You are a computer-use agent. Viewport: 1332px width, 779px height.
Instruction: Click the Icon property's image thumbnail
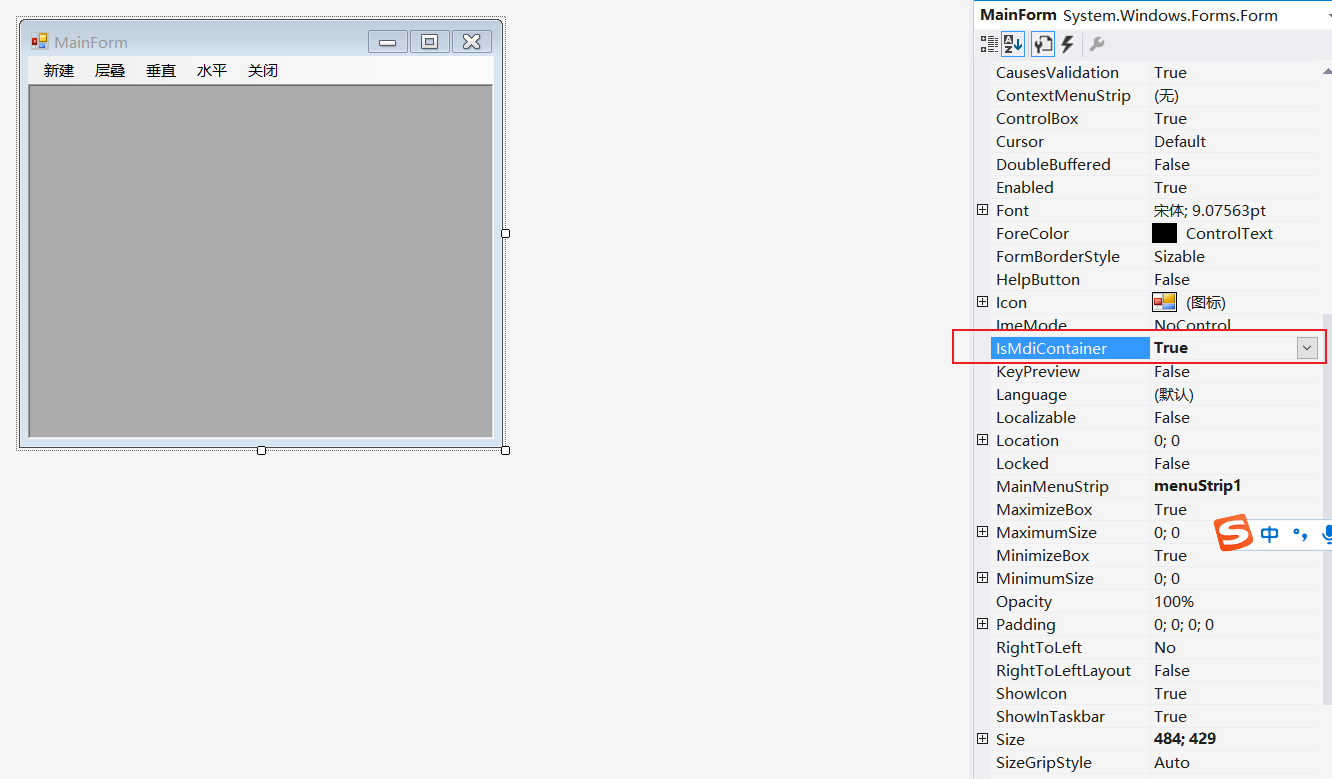coord(1164,302)
